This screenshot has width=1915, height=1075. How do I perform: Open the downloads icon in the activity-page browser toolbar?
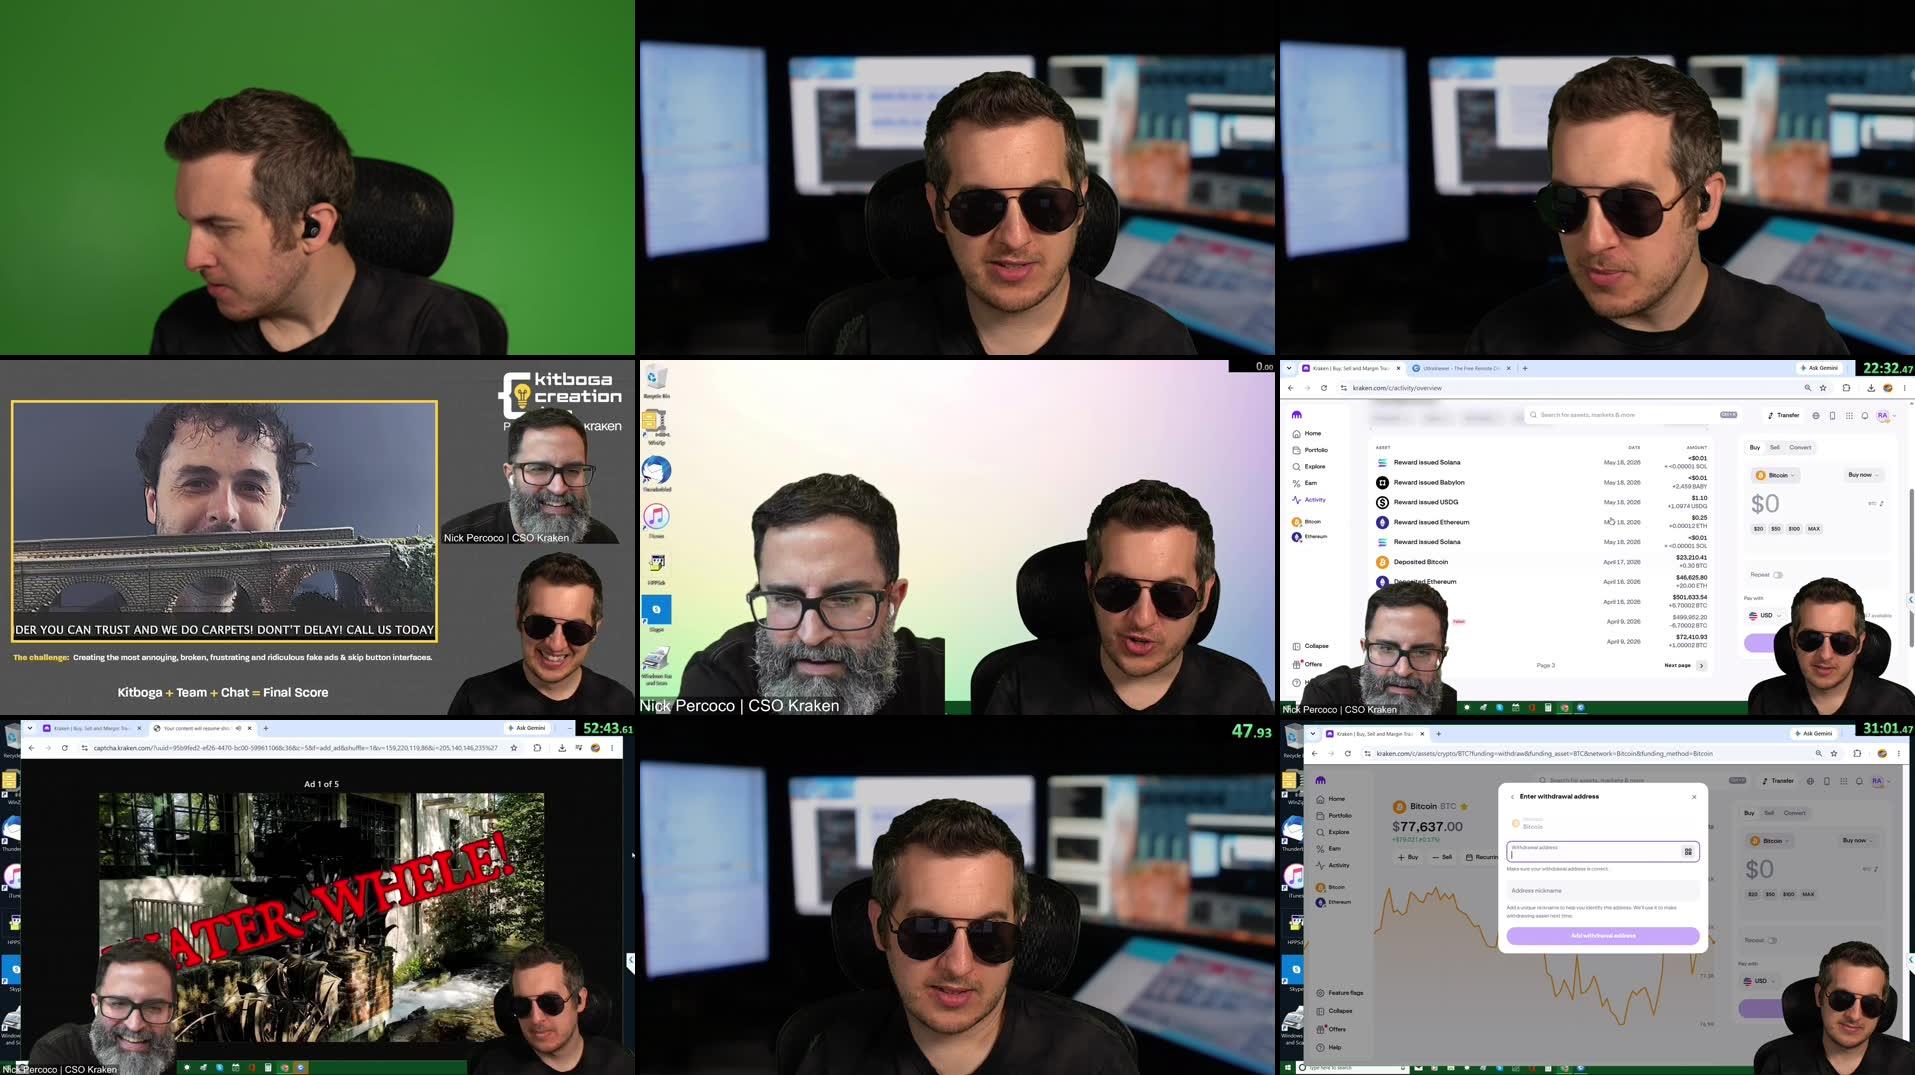coord(1871,388)
